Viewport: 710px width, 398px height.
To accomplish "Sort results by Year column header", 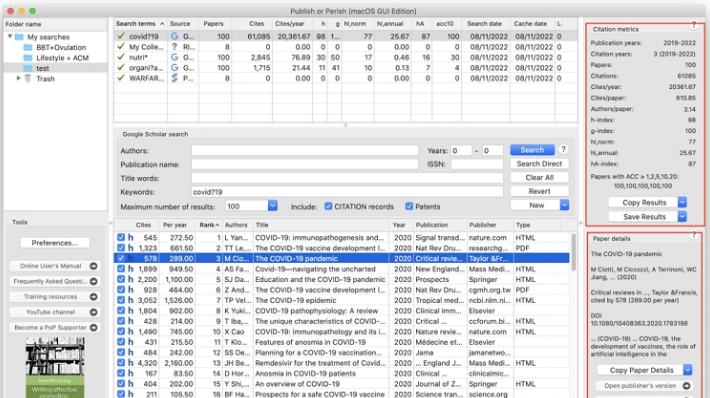I will [399, 225].
